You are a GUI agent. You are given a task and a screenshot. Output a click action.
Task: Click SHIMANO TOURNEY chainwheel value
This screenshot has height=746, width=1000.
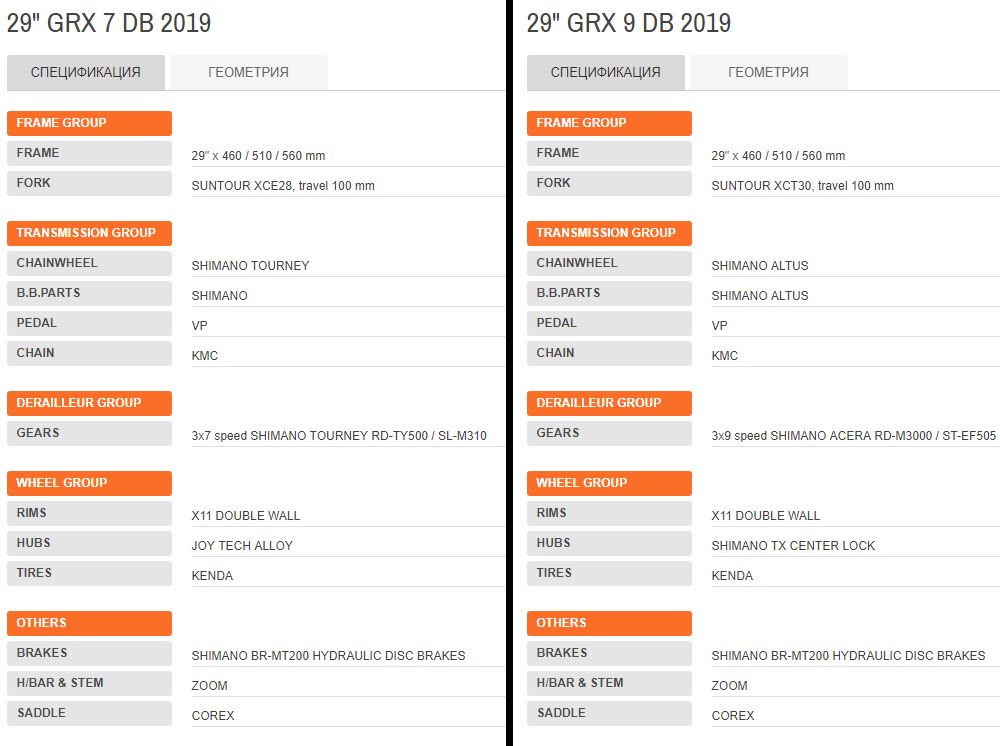pos(250,265)
